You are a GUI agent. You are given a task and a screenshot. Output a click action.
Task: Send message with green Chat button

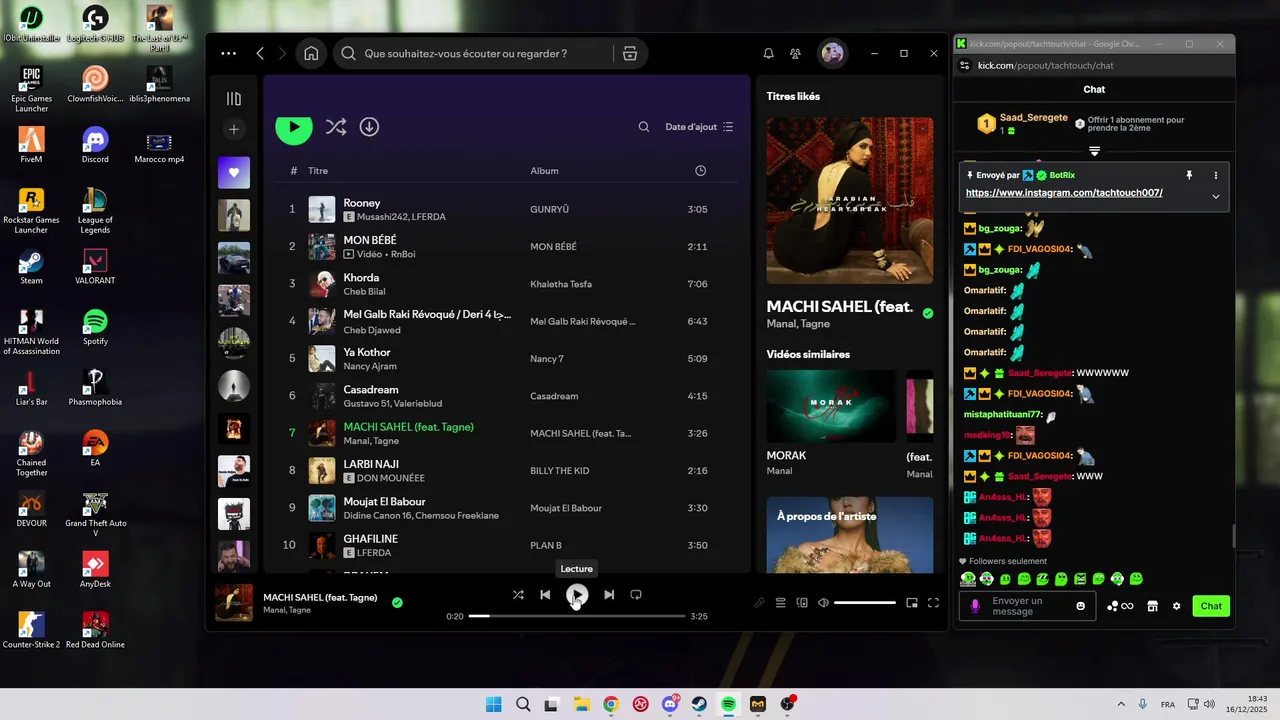coord(1211,606)
